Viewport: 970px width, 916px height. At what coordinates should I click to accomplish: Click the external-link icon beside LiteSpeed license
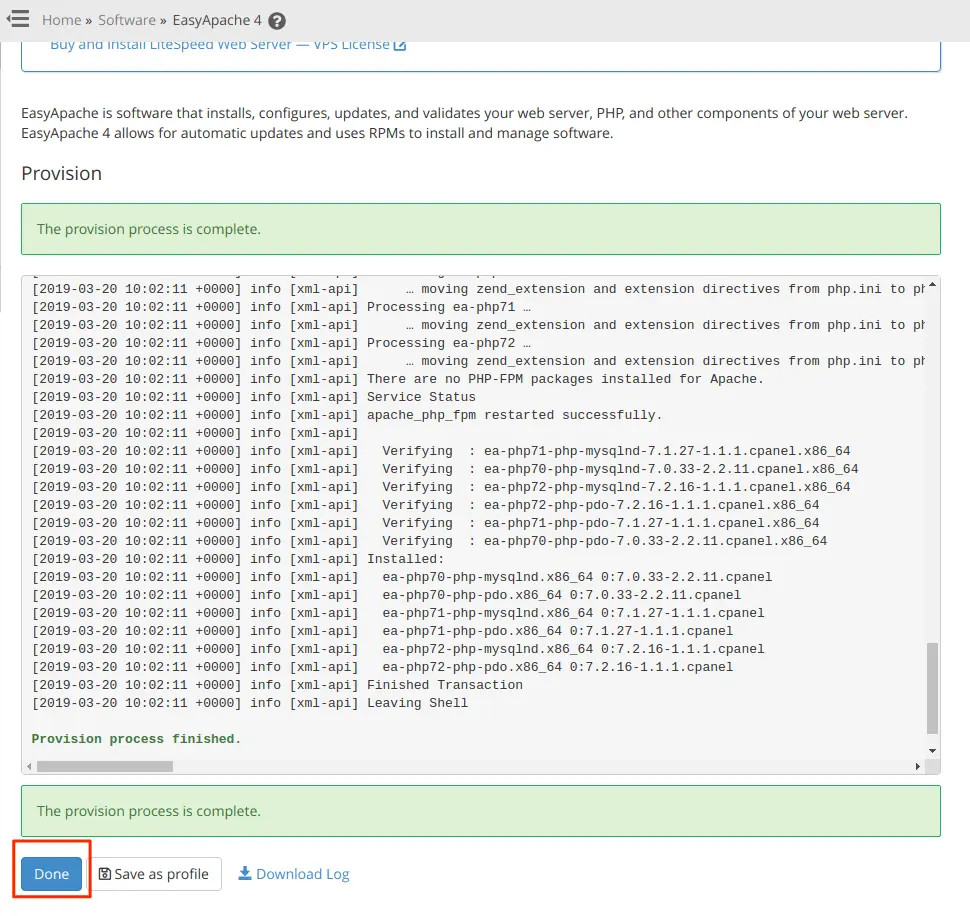[400, 44]
